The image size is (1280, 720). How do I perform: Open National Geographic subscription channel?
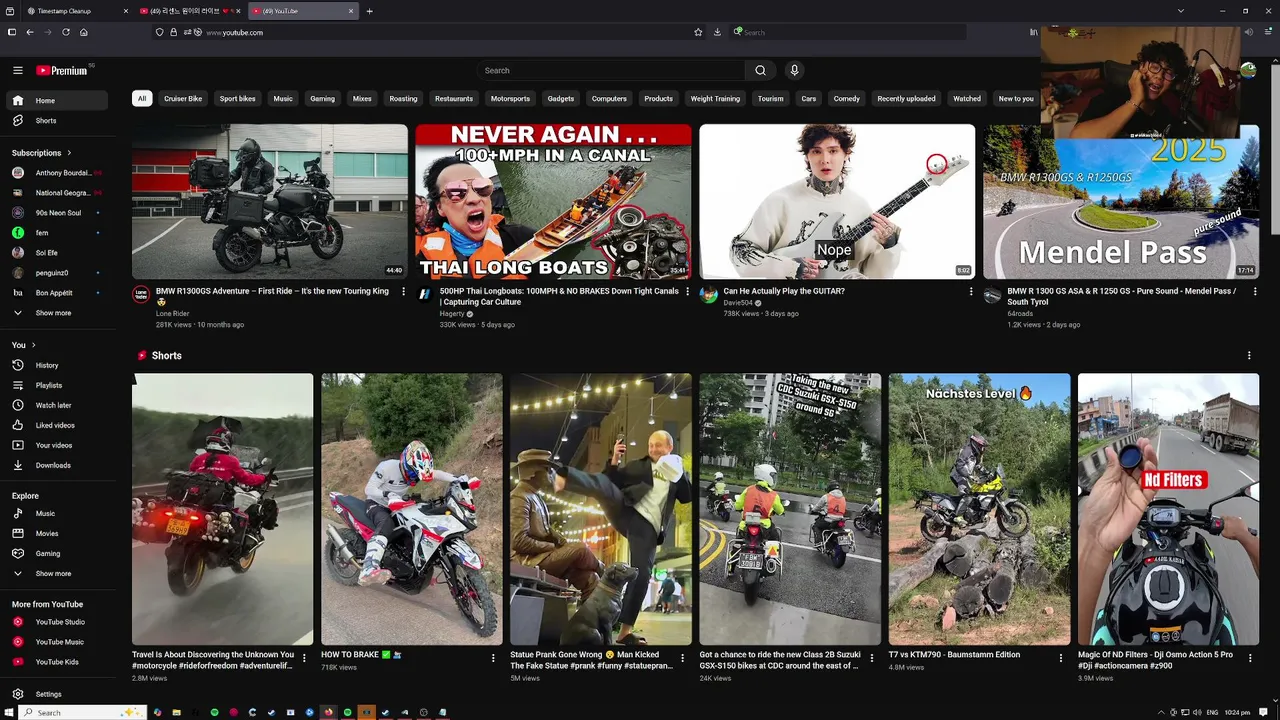click(56, 193)
